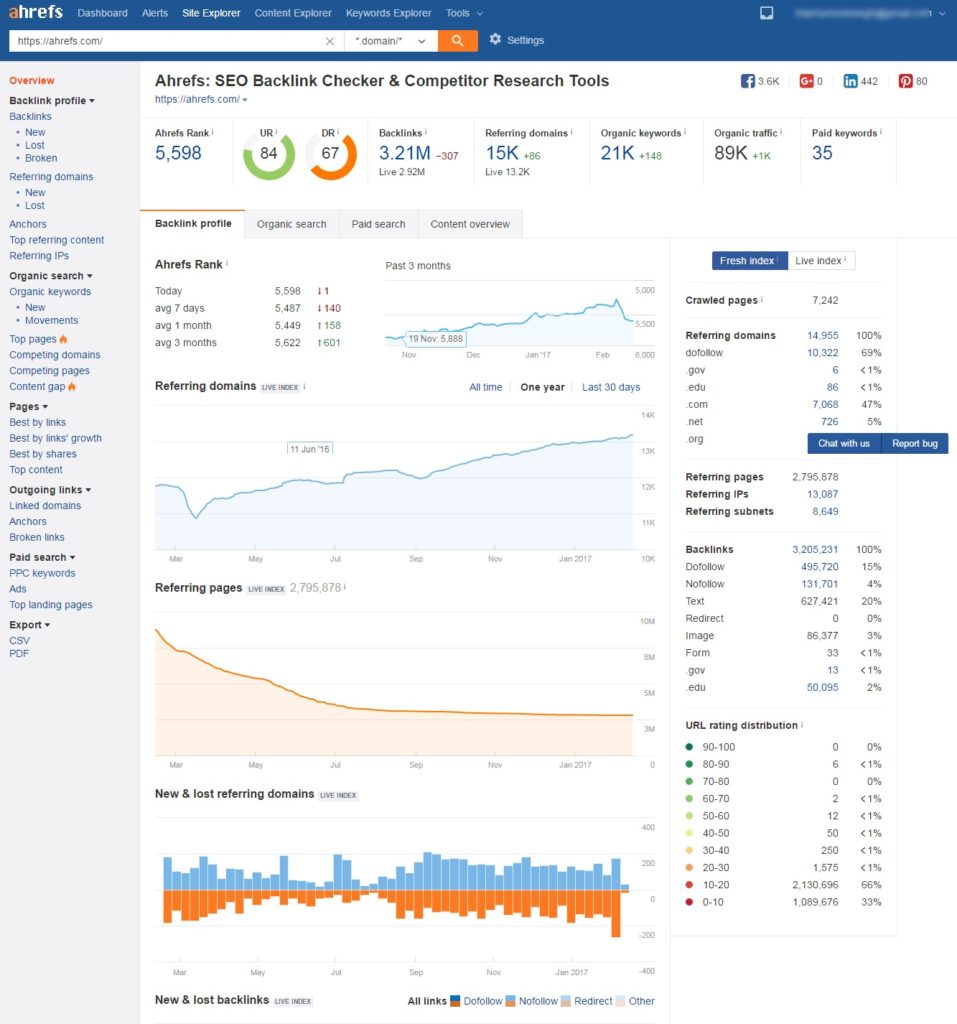
Task: Click the DR 67 gauge
Action: click(331, 154)
